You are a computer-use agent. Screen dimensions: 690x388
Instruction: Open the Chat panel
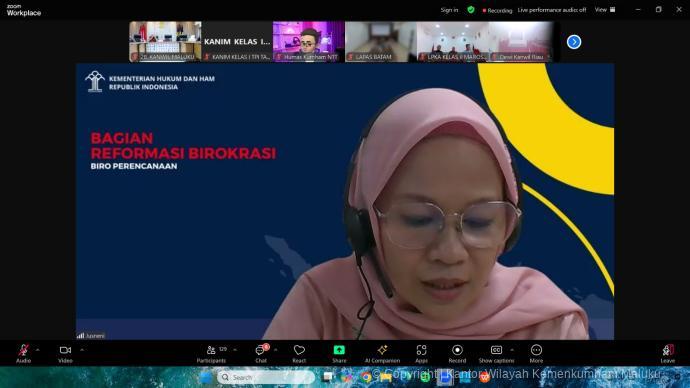(261, 353)
